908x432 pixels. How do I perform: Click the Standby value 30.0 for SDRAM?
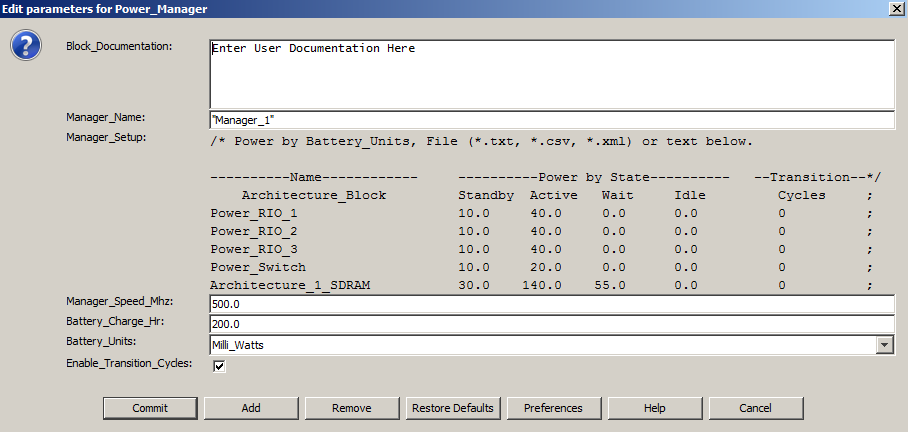point(474,285)
